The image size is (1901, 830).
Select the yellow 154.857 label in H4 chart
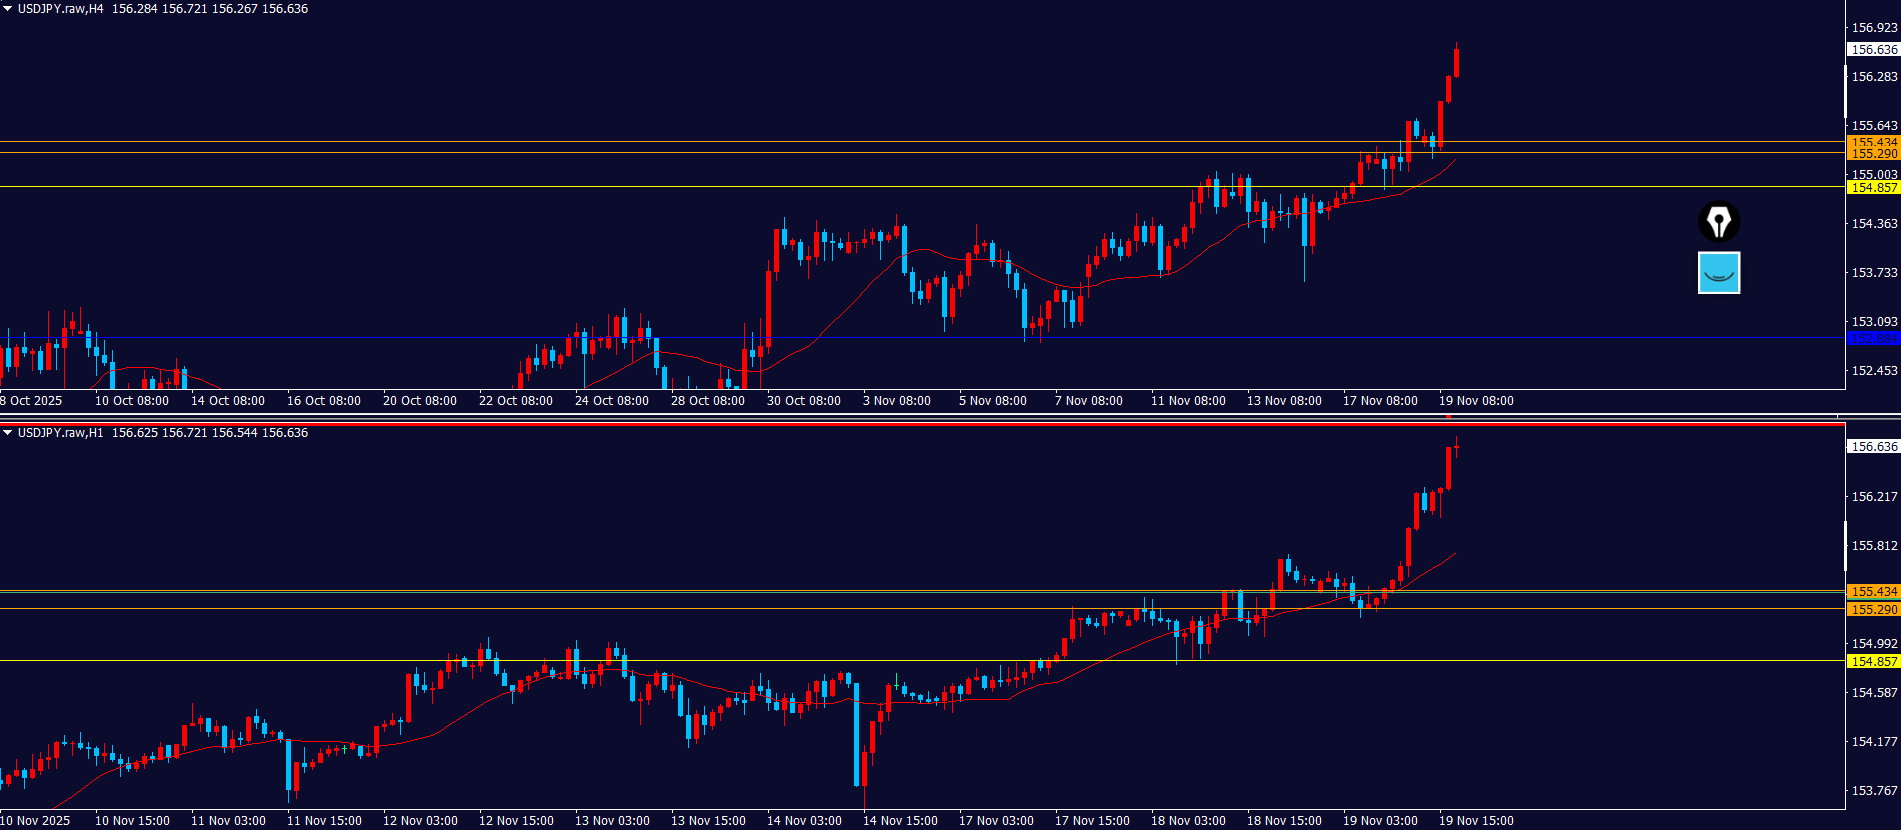1873,188
